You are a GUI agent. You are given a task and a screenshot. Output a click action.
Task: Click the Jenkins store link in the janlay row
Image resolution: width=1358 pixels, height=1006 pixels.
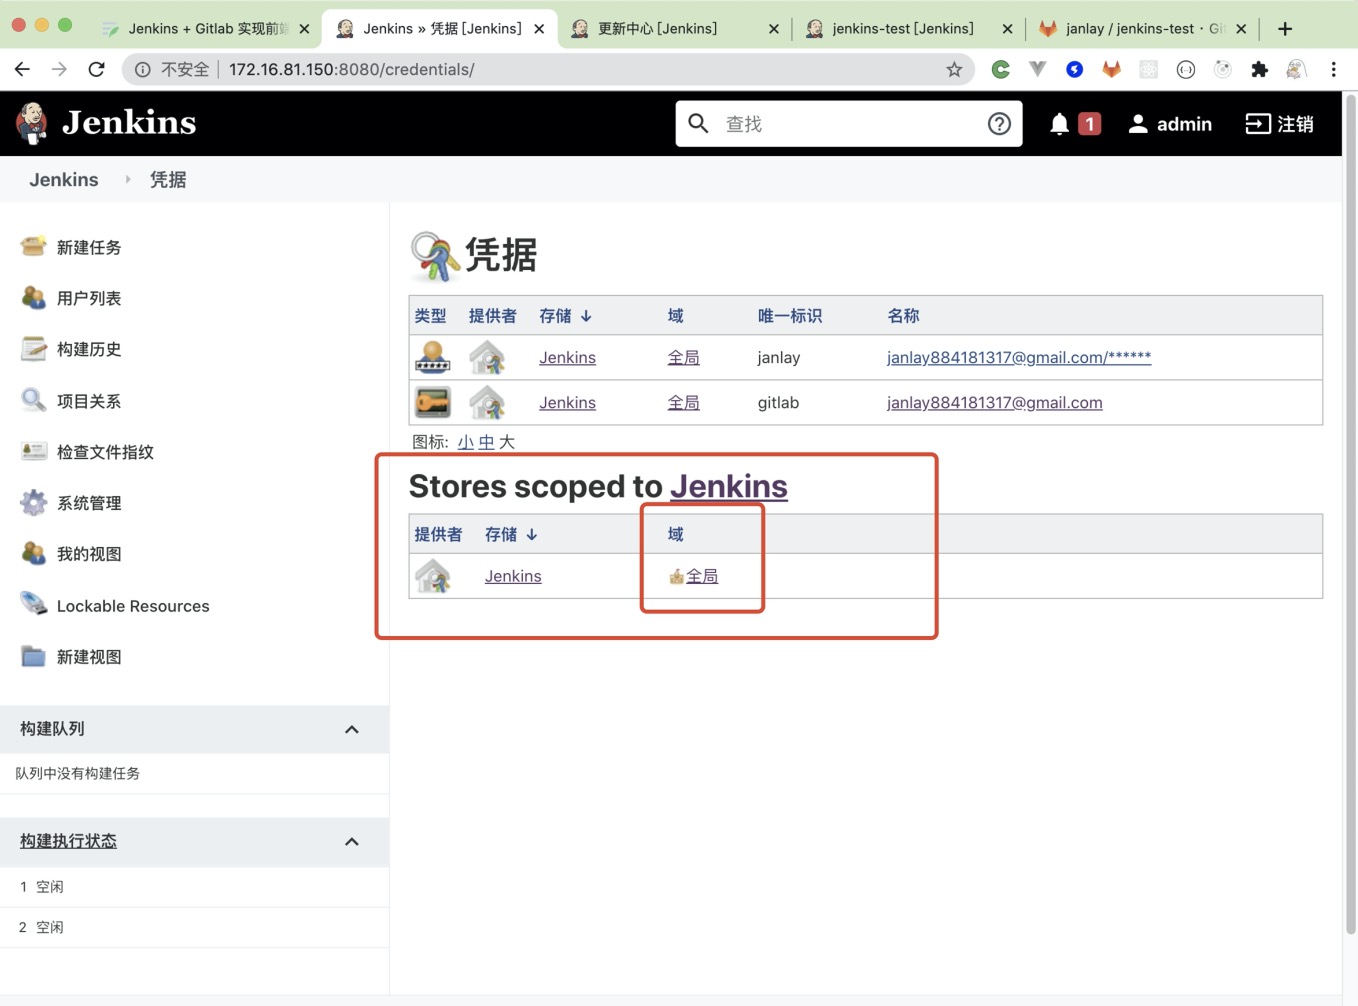[567, 357]
